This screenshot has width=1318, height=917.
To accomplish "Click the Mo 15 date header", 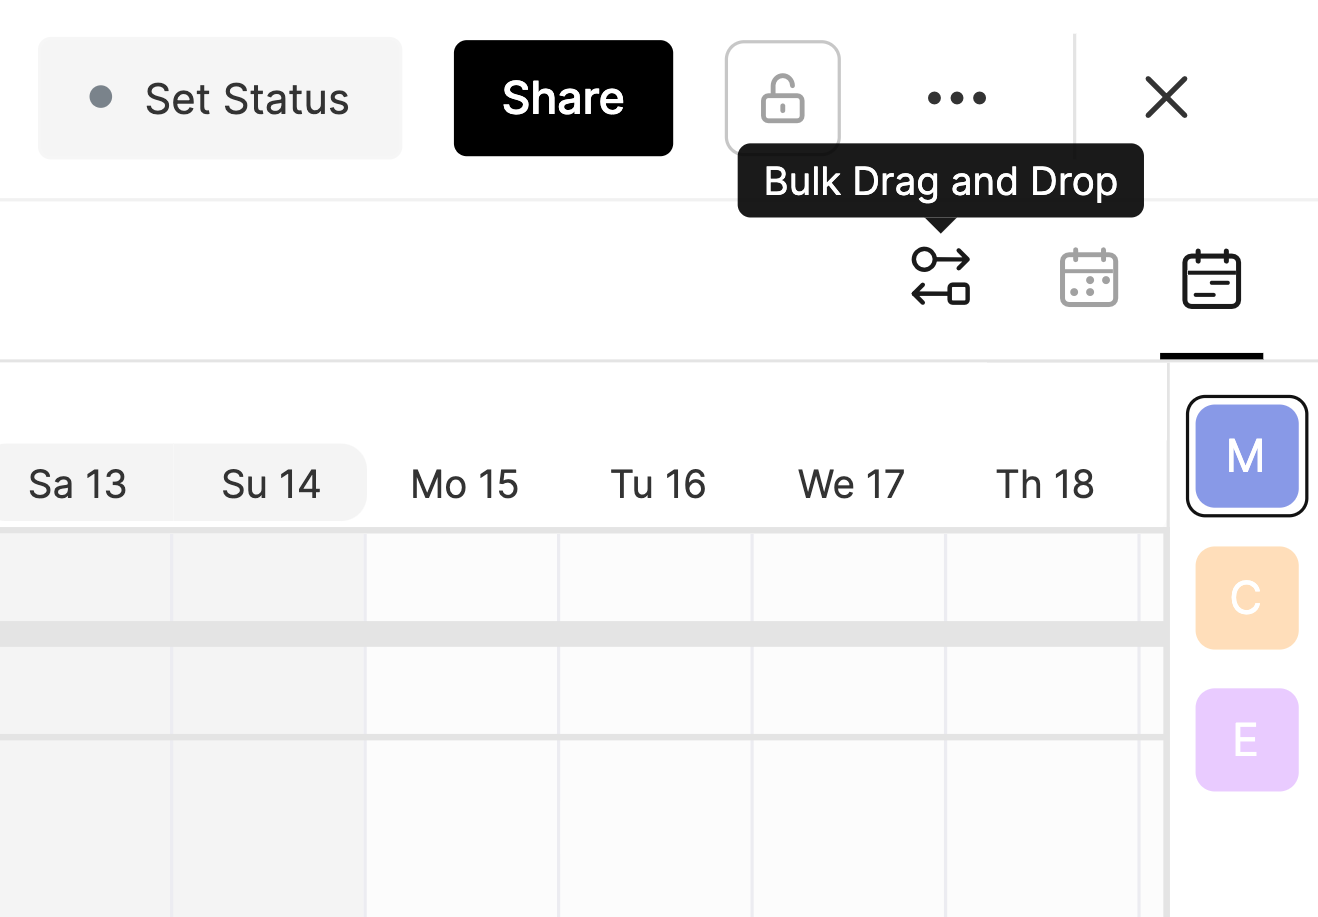I will (464, 484).
